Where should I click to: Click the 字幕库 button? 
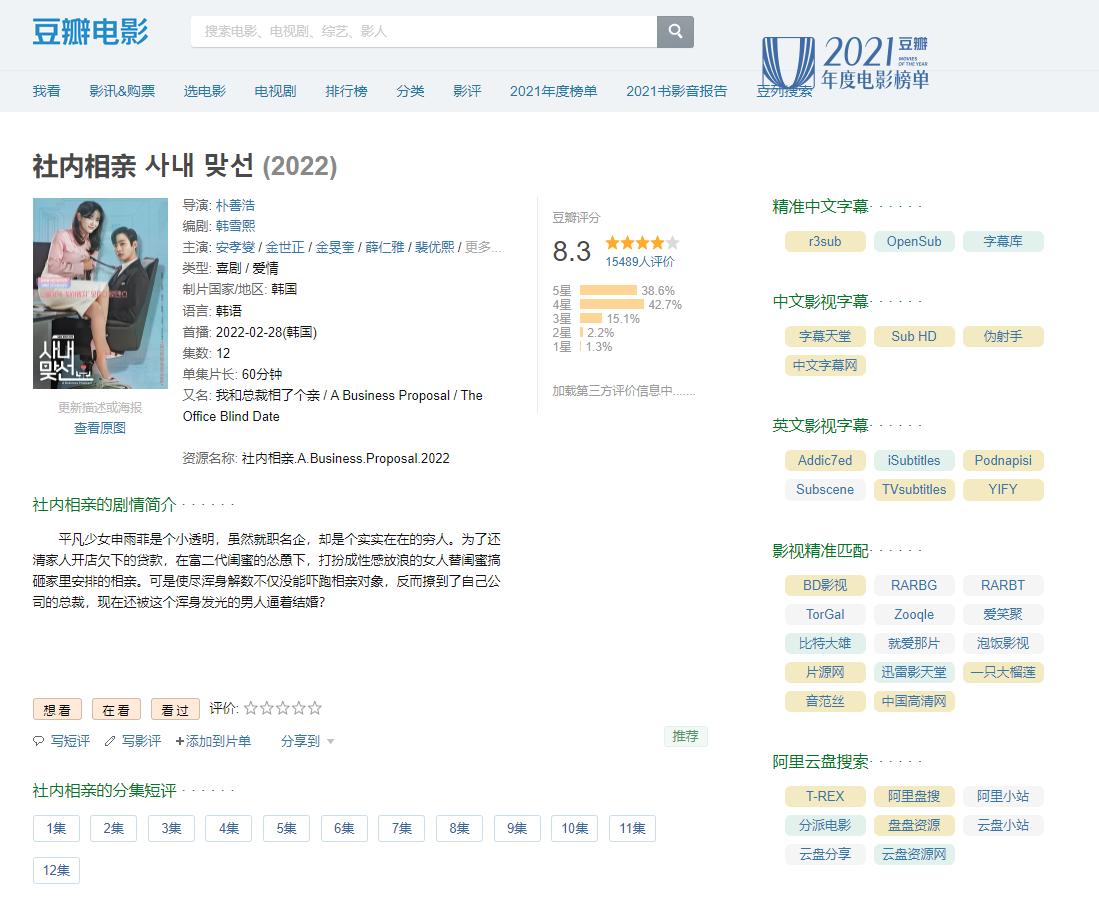[1003, 241]
